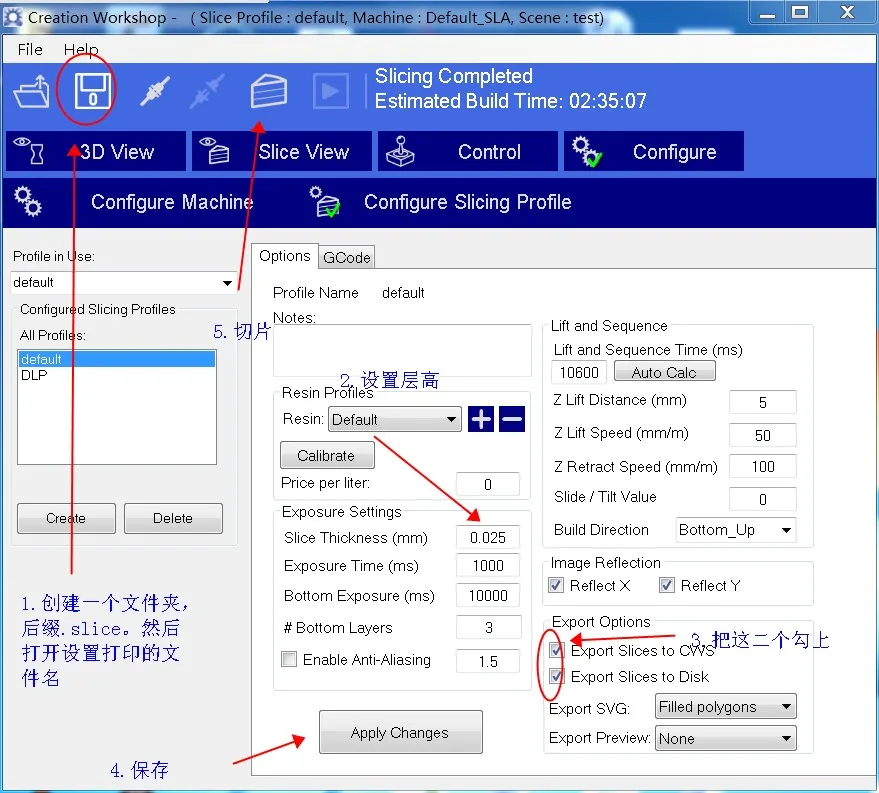
Task: Select the Options tab
Action: tap(285, 256)
